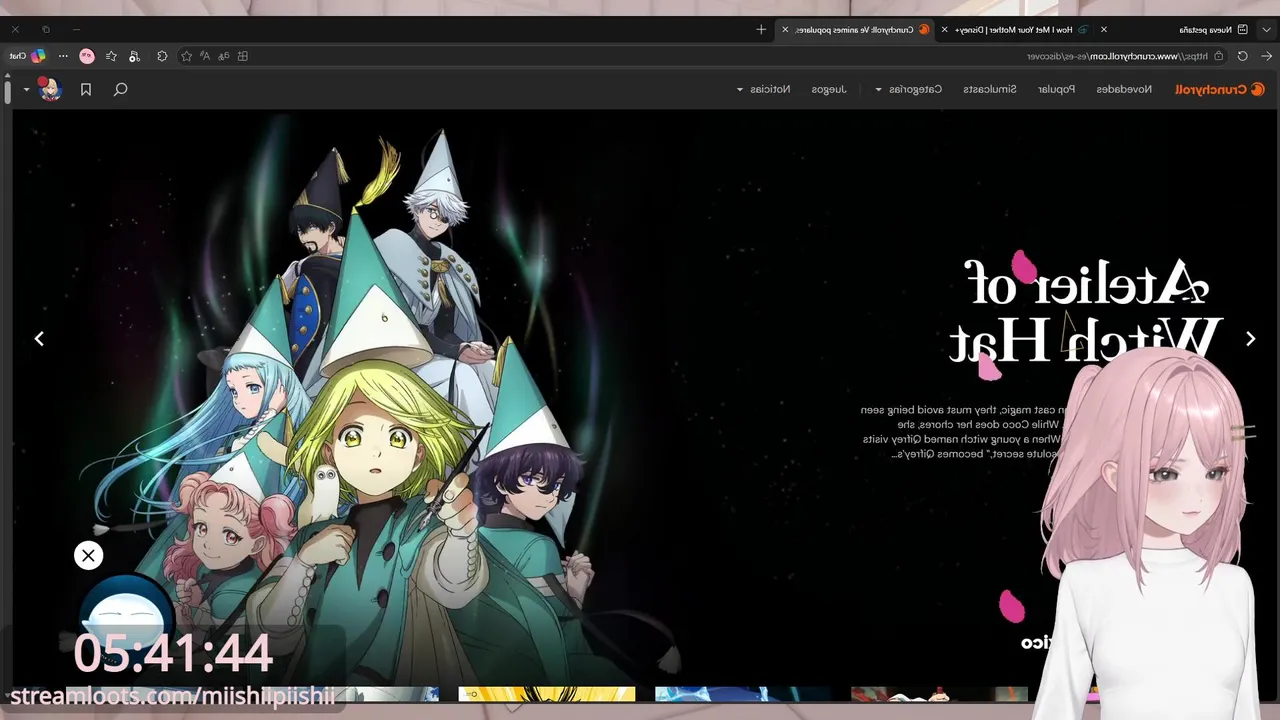Open the browser extensions puzzle icon

[x=162, y=56]
